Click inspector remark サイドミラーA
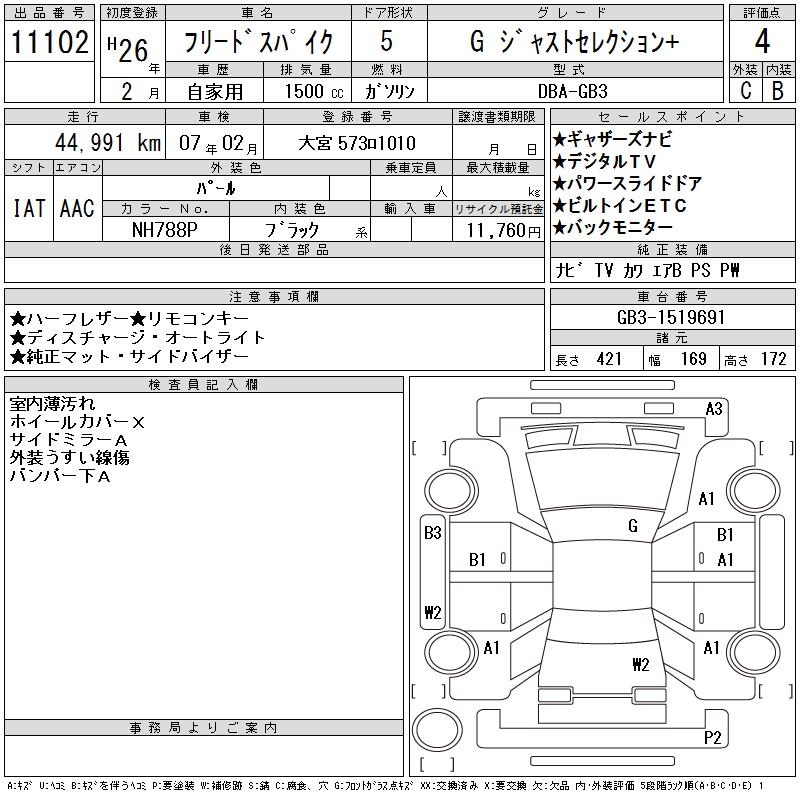The height and width of the screenshot is (800, 800). click(68, 440)
